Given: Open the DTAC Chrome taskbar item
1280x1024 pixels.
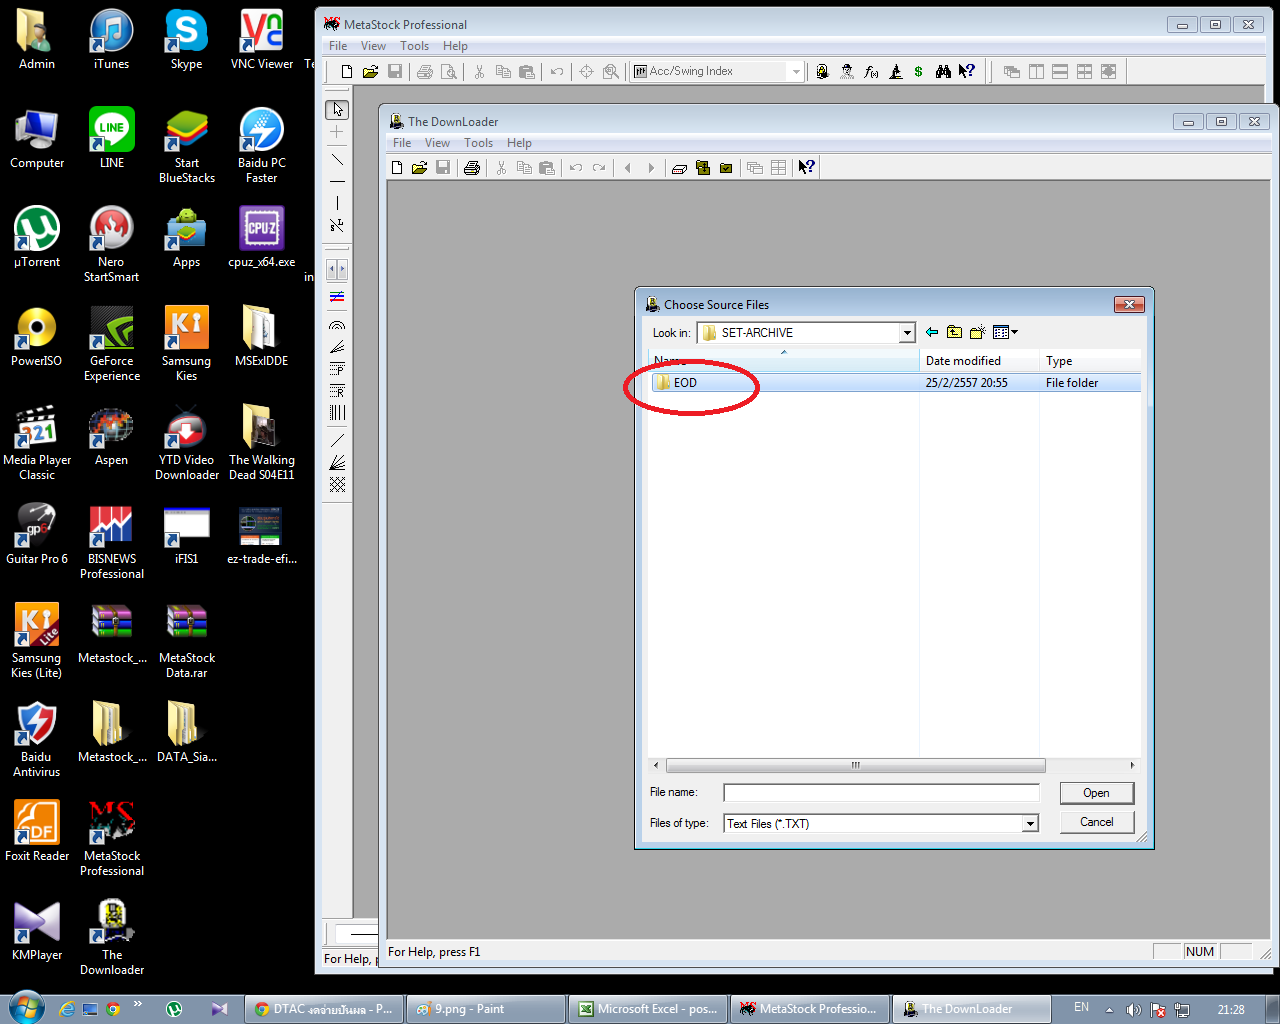Looking at the screenshot, I should click(324, 1009).
